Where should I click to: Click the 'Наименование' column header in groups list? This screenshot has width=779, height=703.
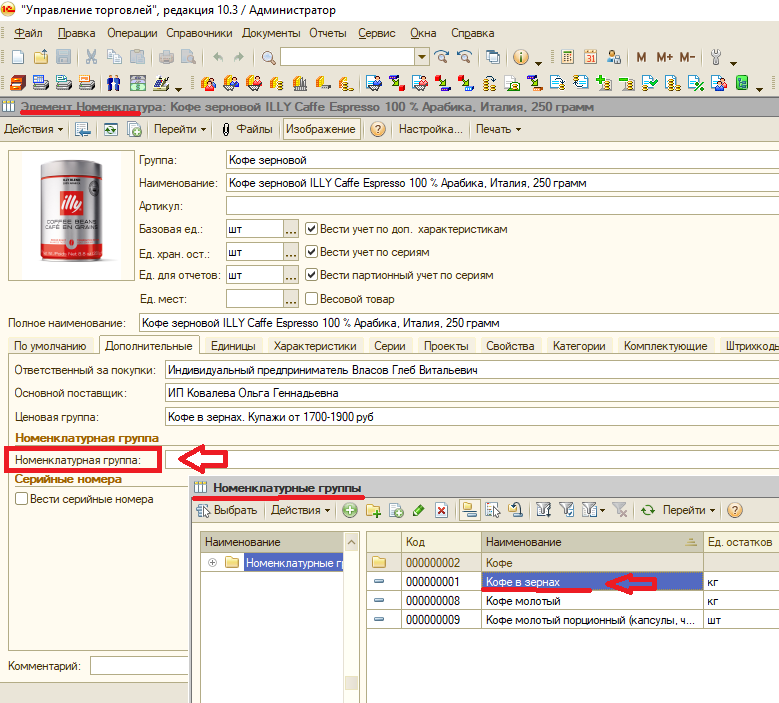592,542
